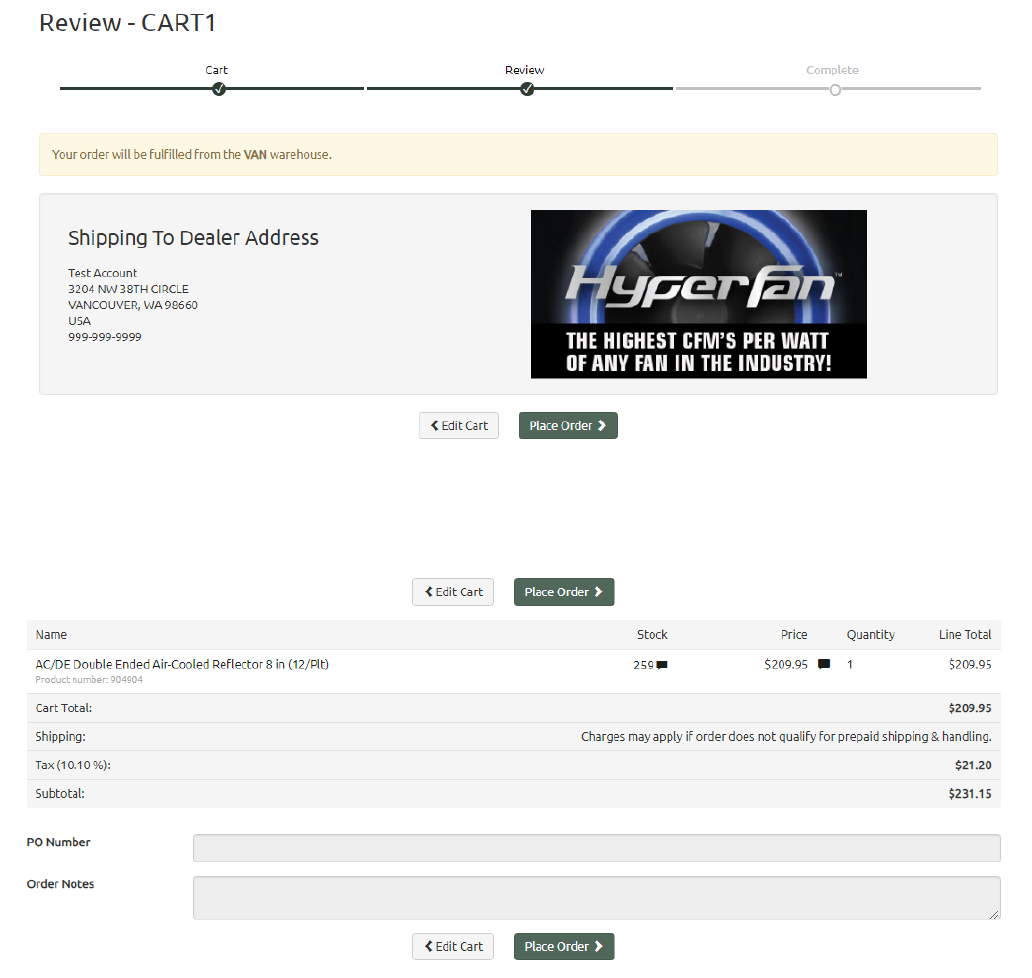Click the shipping charges notice text
The image size is (1032, 978).
point(786,736)
